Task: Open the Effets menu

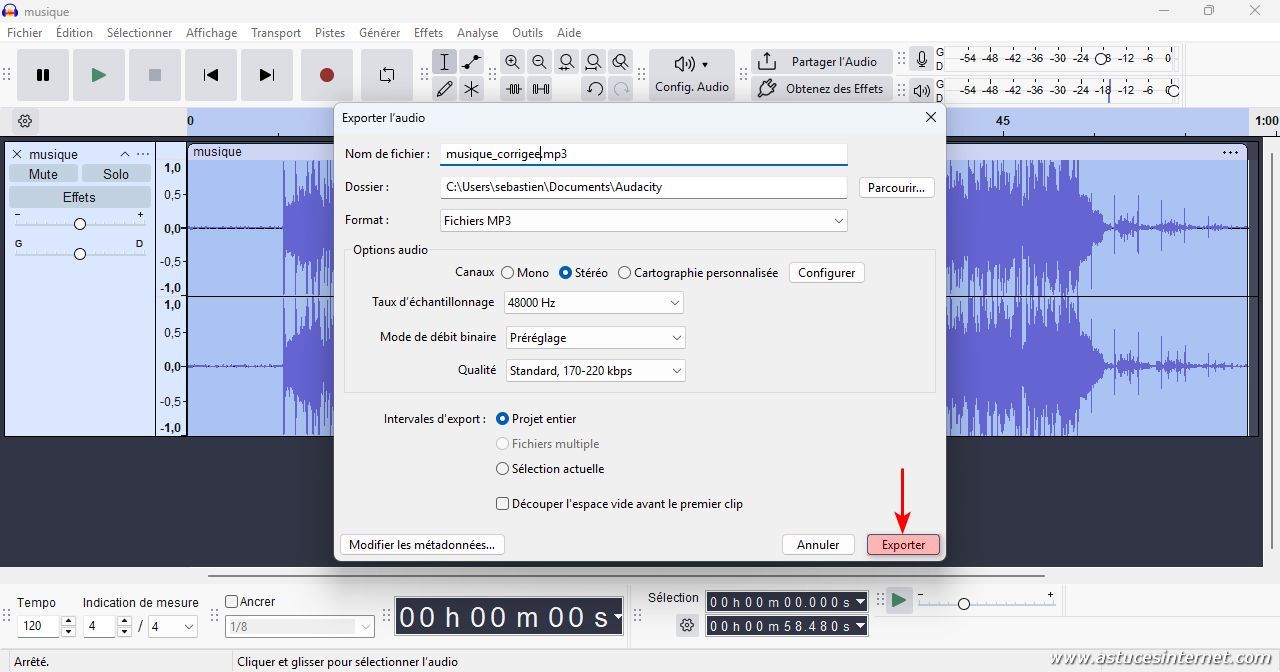Action: pyautogui.click(x=428, y=33)
